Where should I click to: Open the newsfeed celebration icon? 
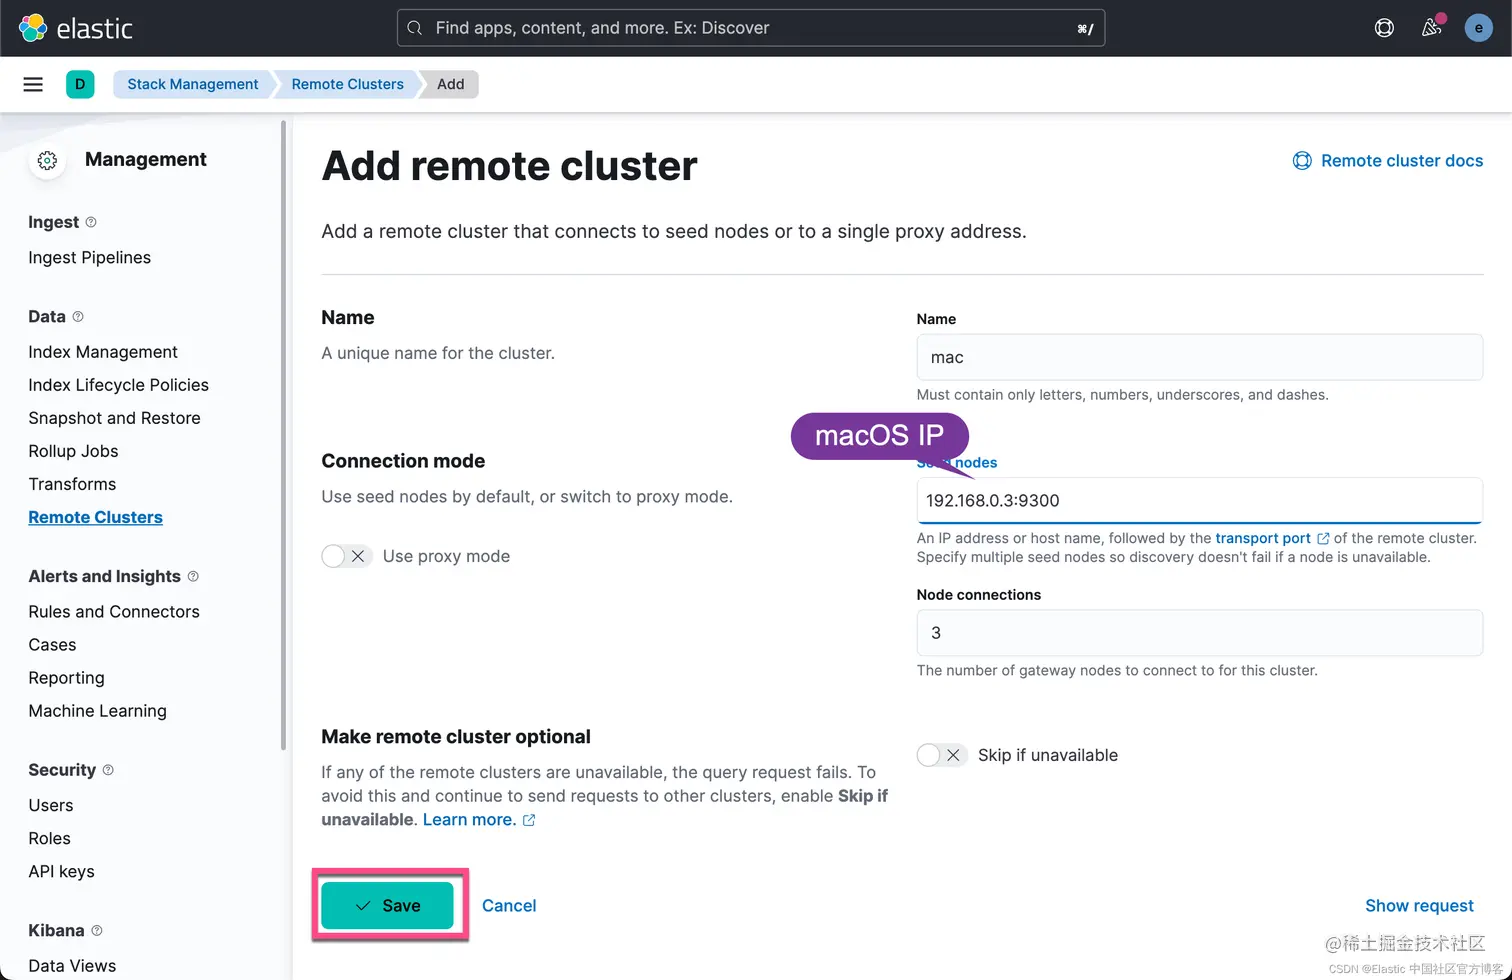1432,28
